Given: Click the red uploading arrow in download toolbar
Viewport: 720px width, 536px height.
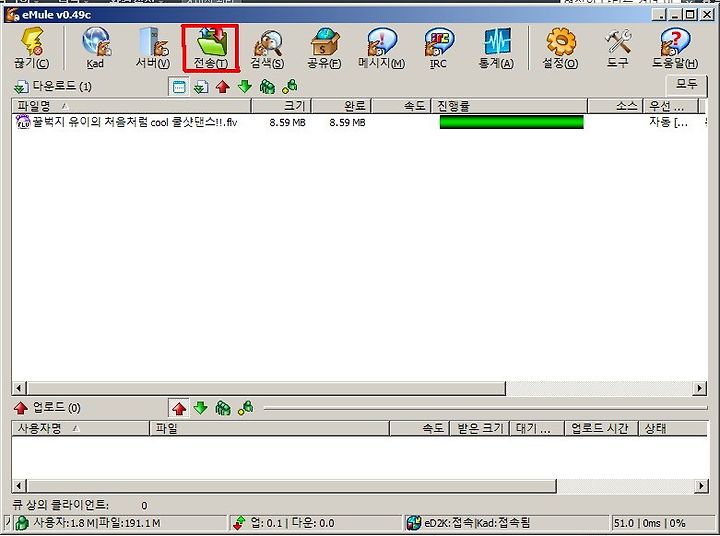Looking at the screenshot, I should tap(223, 86).
